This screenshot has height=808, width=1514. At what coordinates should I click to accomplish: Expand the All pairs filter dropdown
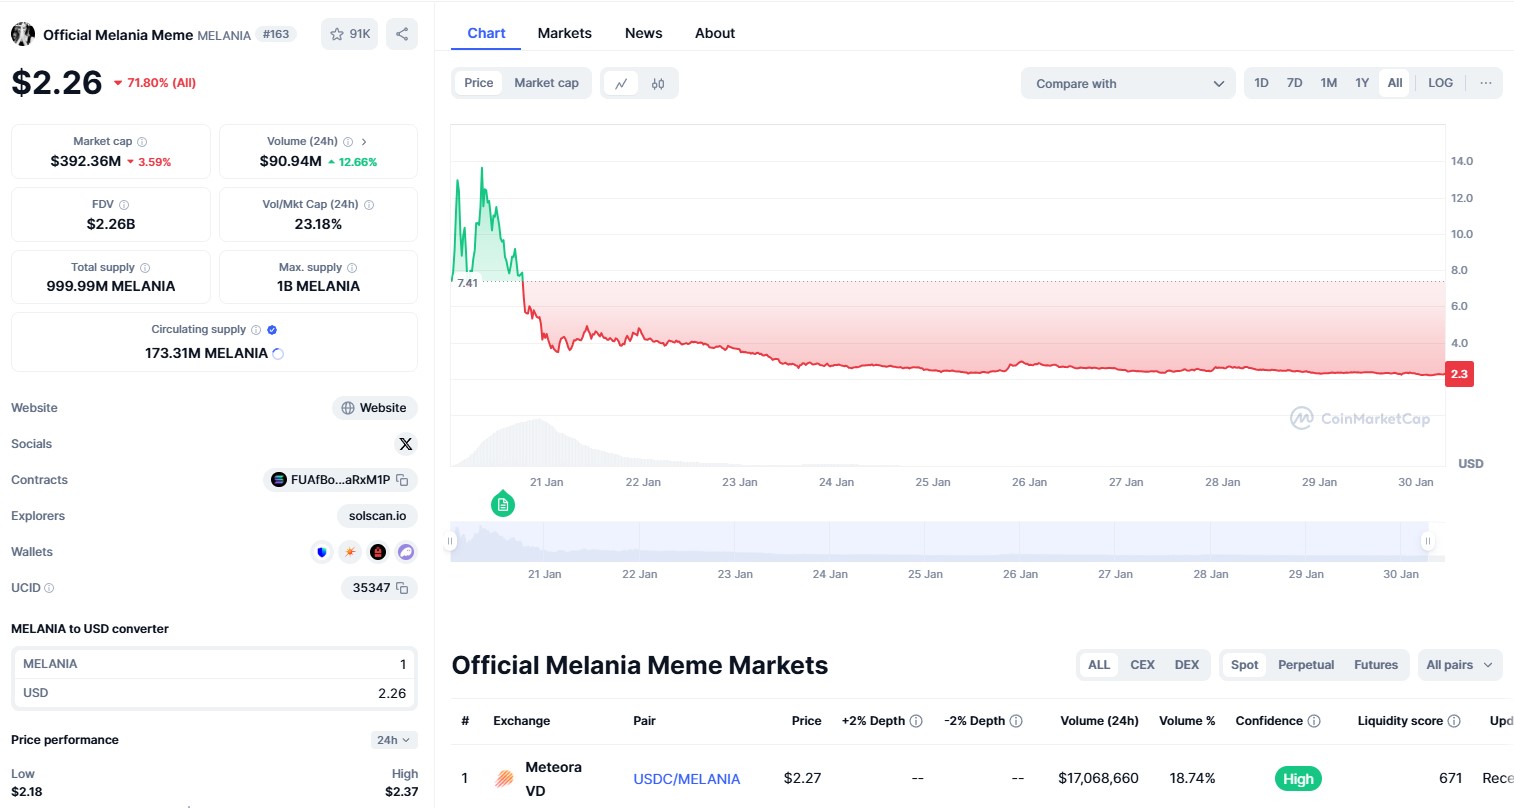[x=1460, y=665]
